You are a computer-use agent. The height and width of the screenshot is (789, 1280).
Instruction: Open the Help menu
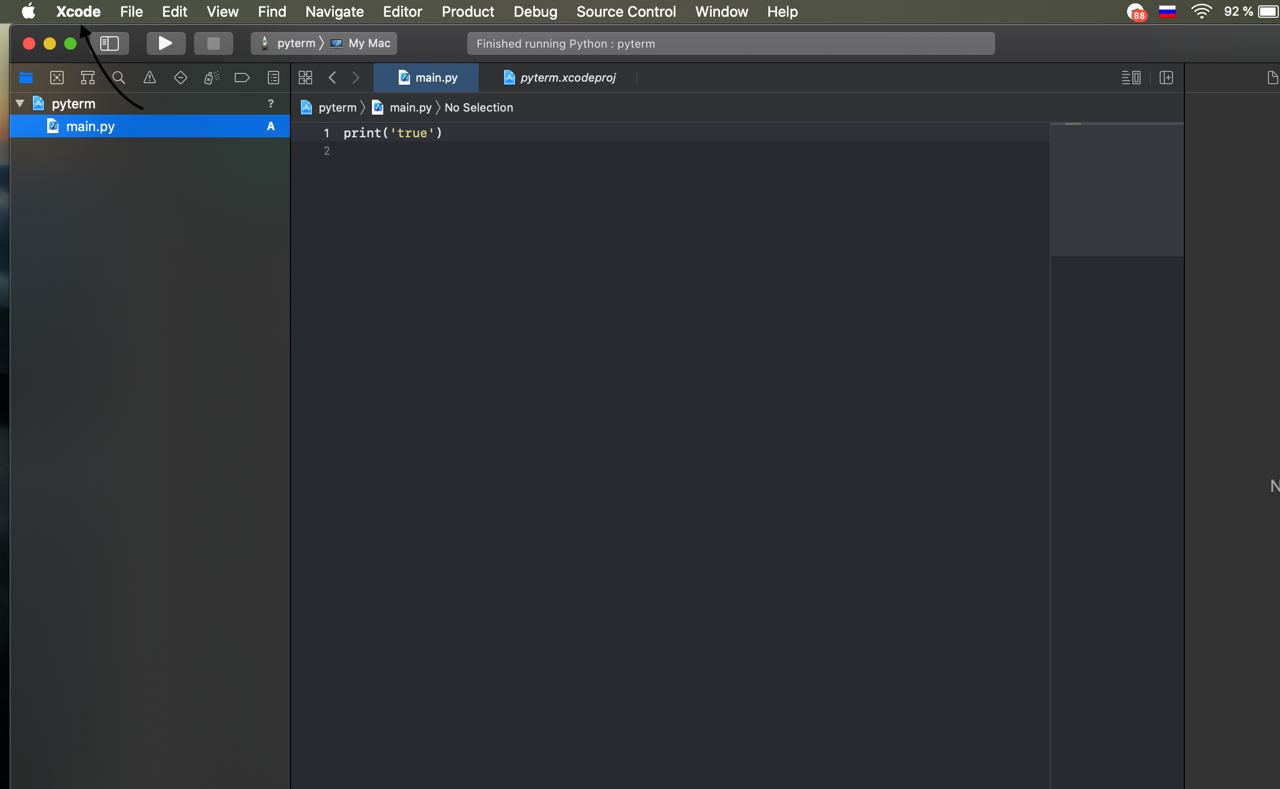coord(782,11)
